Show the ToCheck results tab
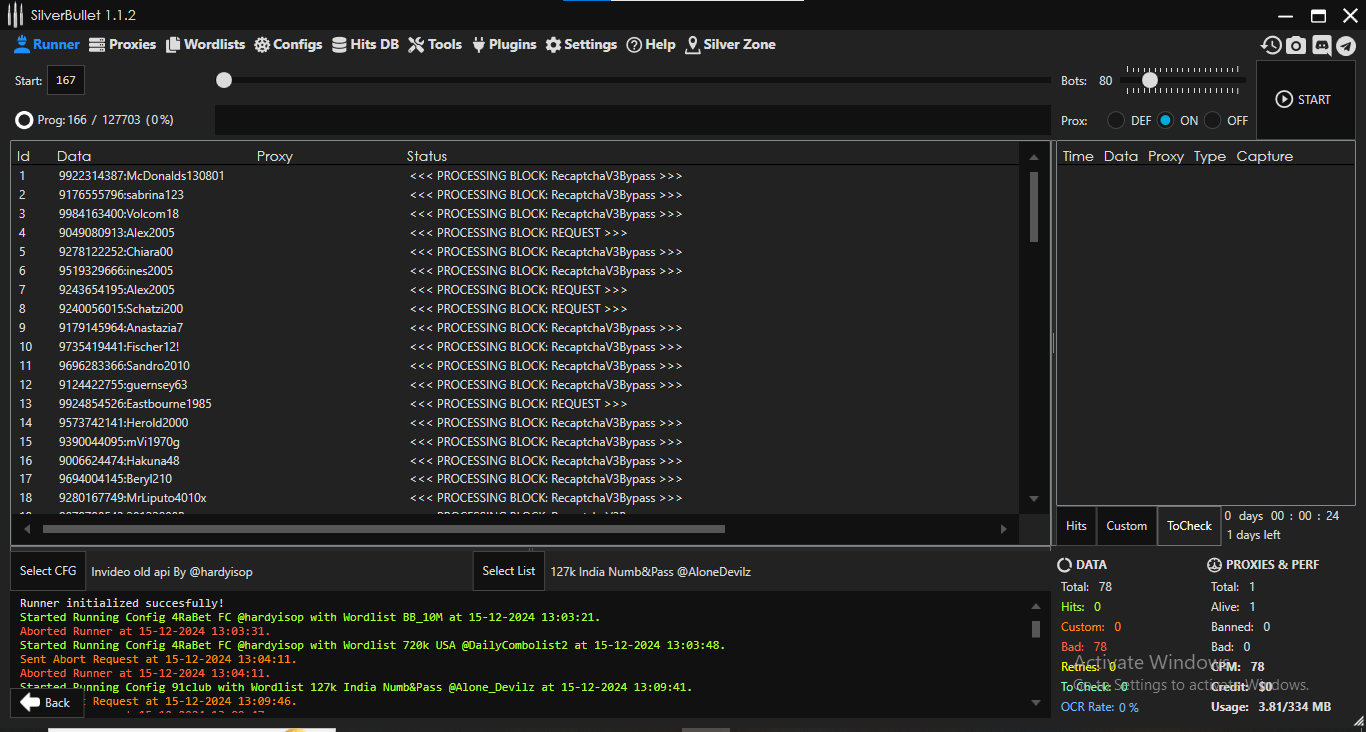 coord(1189,526)
